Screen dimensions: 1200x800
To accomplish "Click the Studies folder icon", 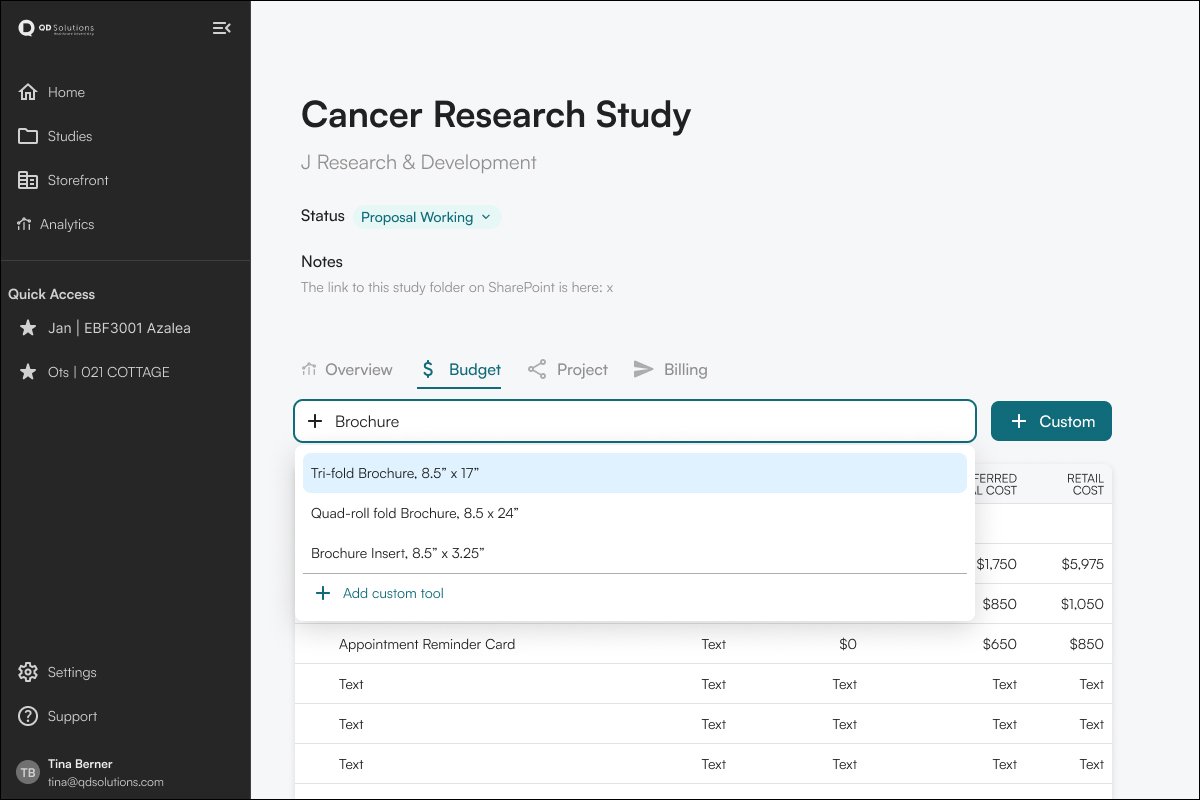I will [x=28, y=136].
